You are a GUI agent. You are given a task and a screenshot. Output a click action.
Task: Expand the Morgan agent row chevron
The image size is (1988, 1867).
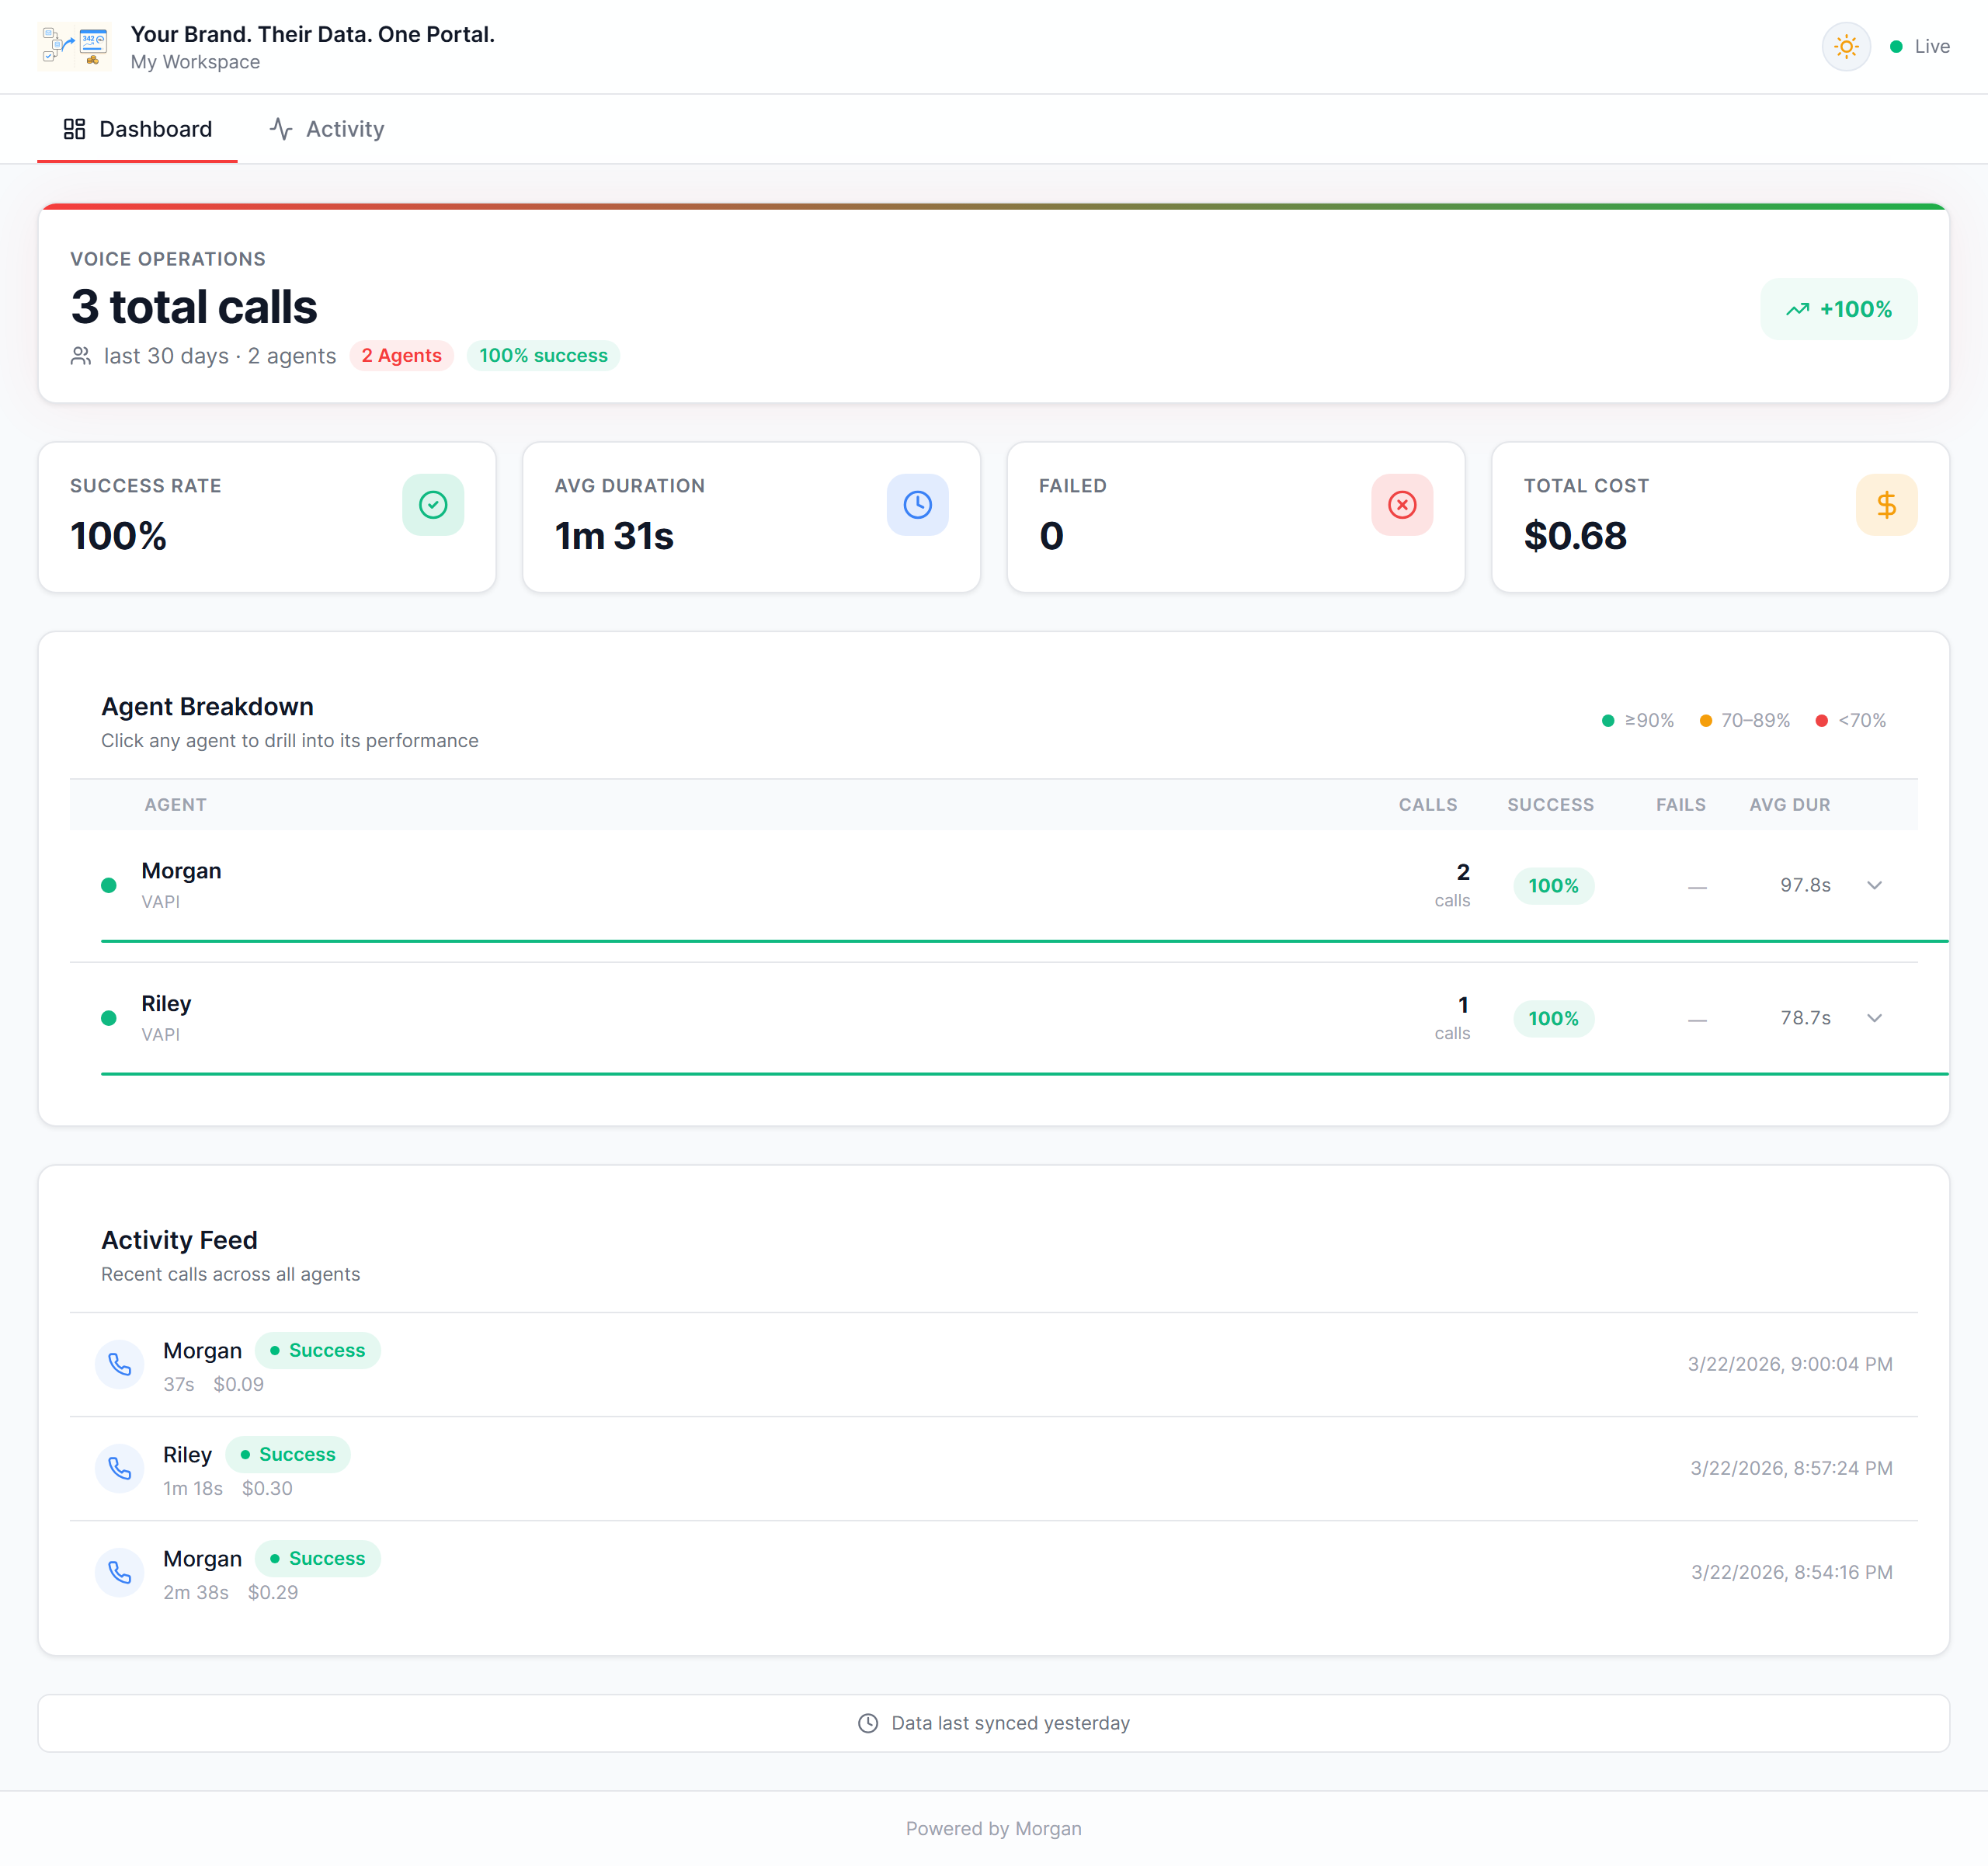pos(1874,886)
